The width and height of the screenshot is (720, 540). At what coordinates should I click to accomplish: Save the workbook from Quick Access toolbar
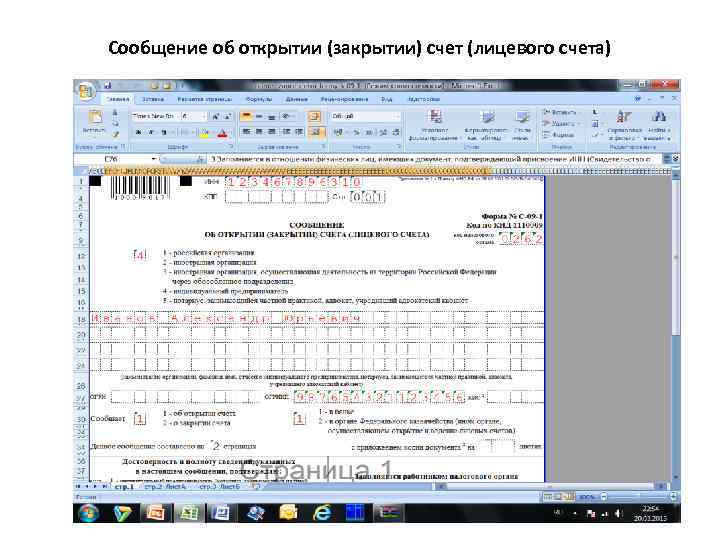[x=108, y=85]
